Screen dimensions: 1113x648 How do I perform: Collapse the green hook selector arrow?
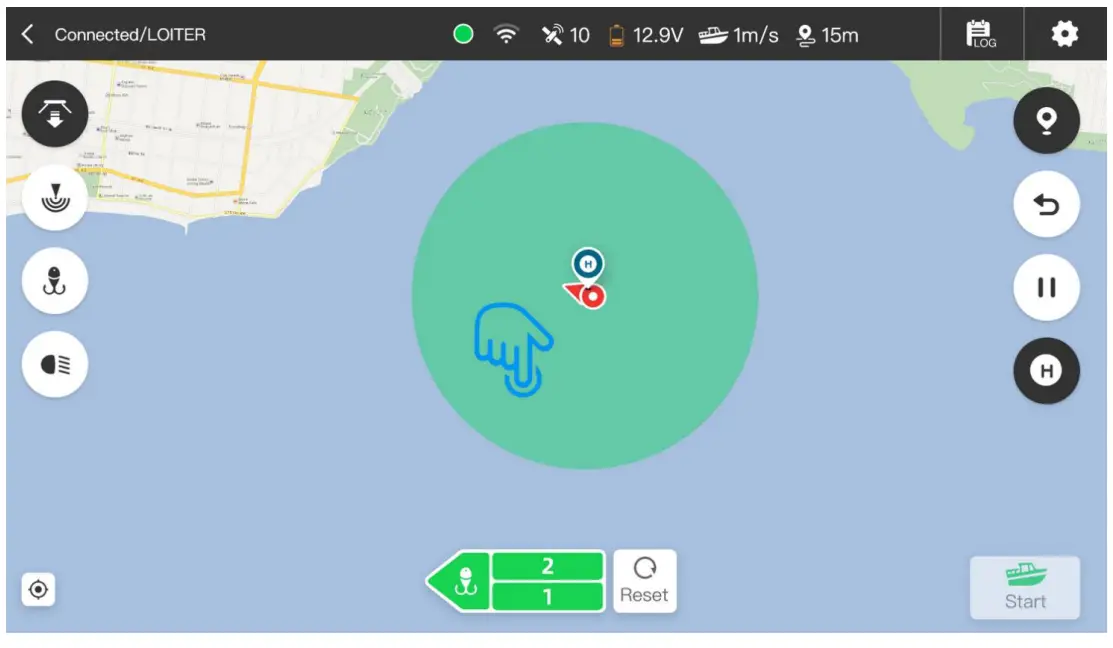pos(459,581)
